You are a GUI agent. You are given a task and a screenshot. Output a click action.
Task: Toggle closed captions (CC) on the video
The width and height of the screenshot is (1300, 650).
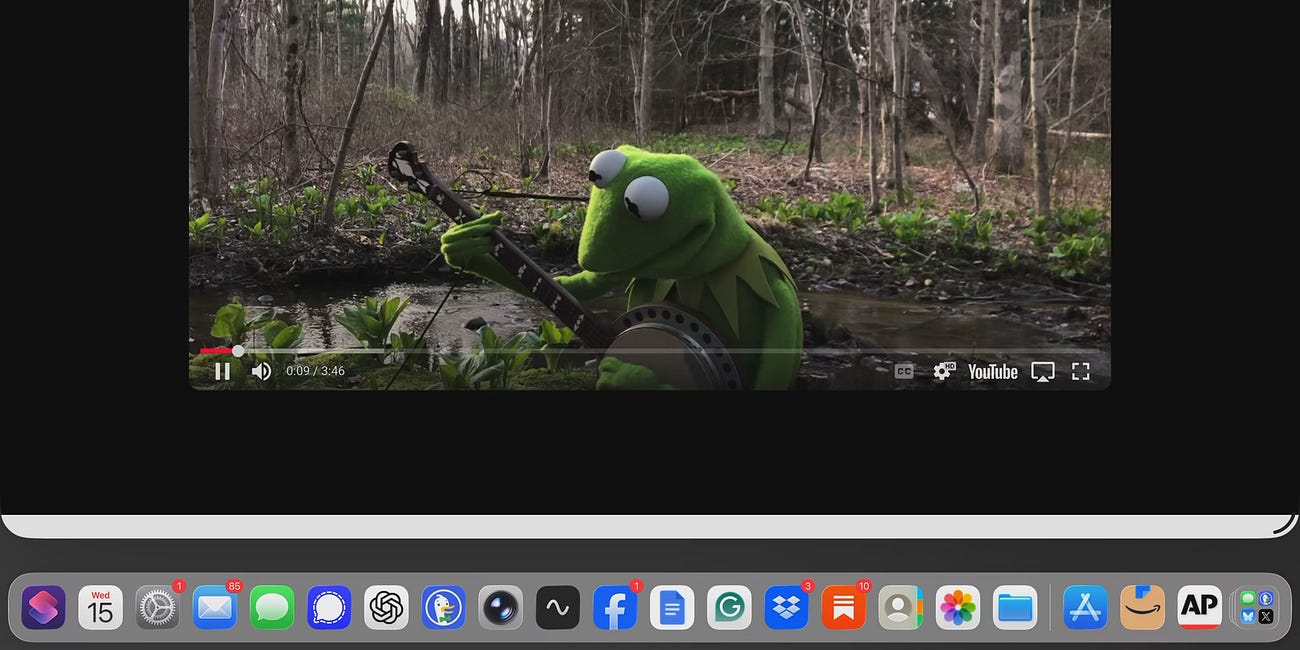pyautogui.click(x=904, y=371)
